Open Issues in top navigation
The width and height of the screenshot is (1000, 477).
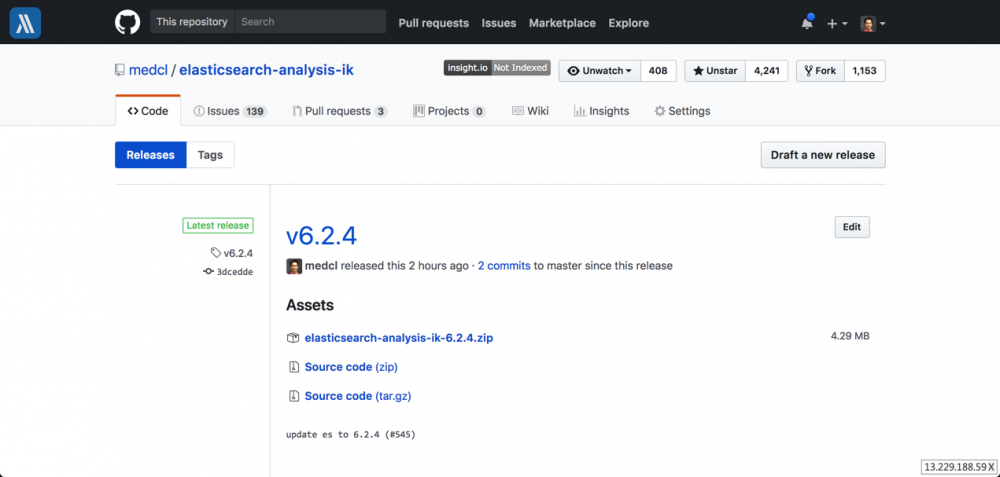[x=499, y=23]
